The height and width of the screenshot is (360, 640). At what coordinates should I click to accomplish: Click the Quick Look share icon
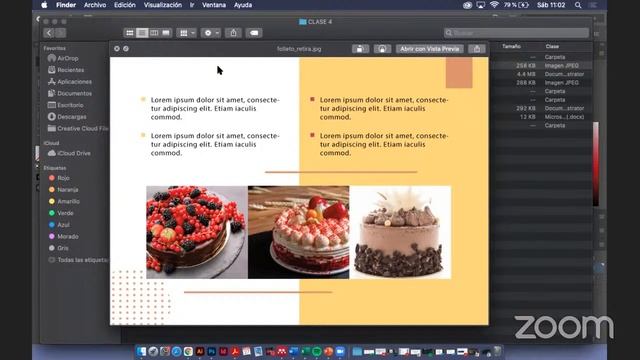click(x=477, y=49)
